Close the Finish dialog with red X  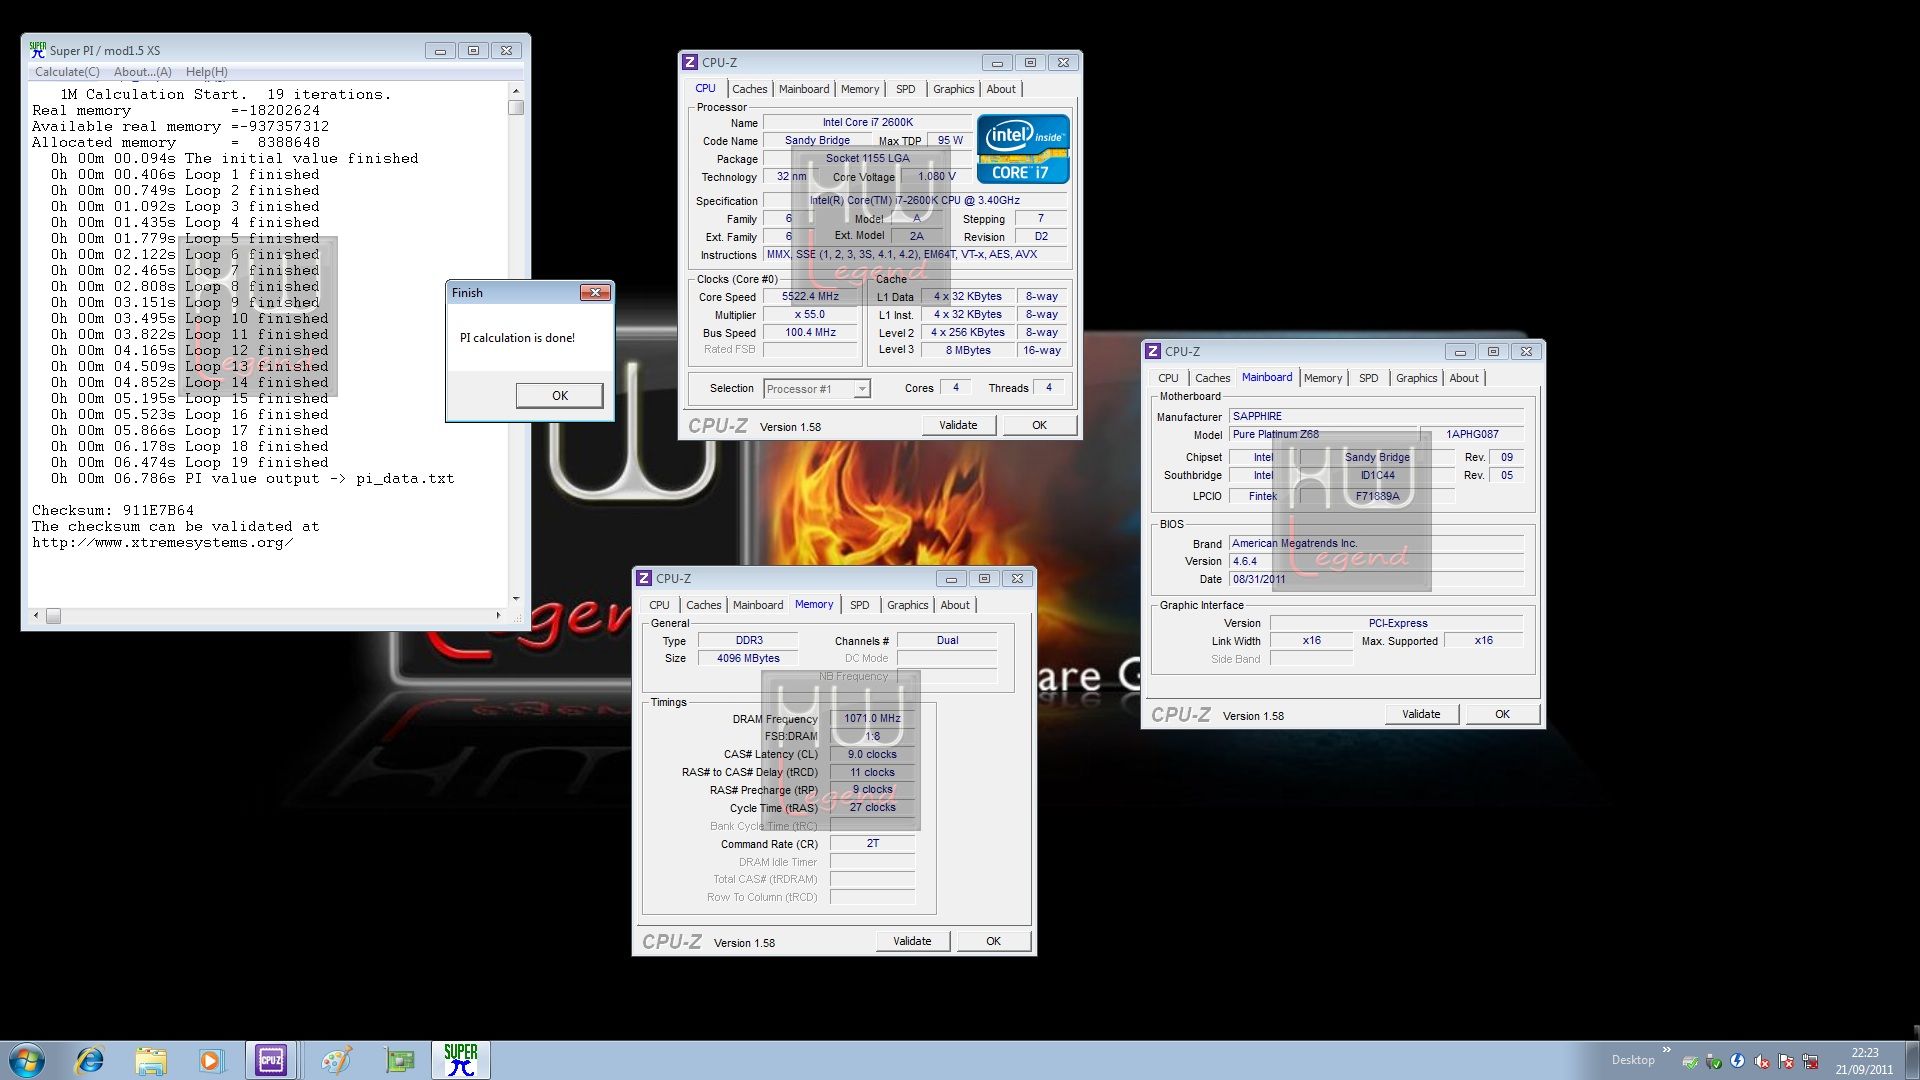tap(596, 293)
